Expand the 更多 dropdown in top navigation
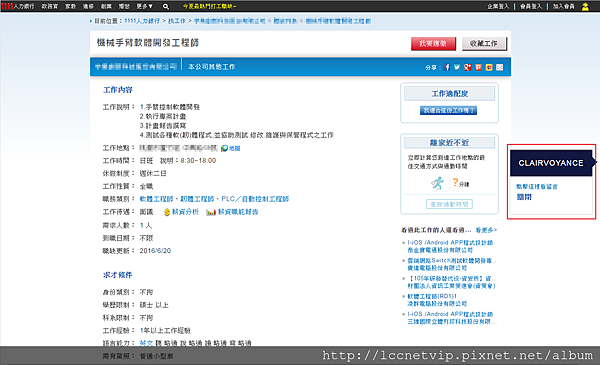This screenshot has height=365, width=600. [145, 6]
